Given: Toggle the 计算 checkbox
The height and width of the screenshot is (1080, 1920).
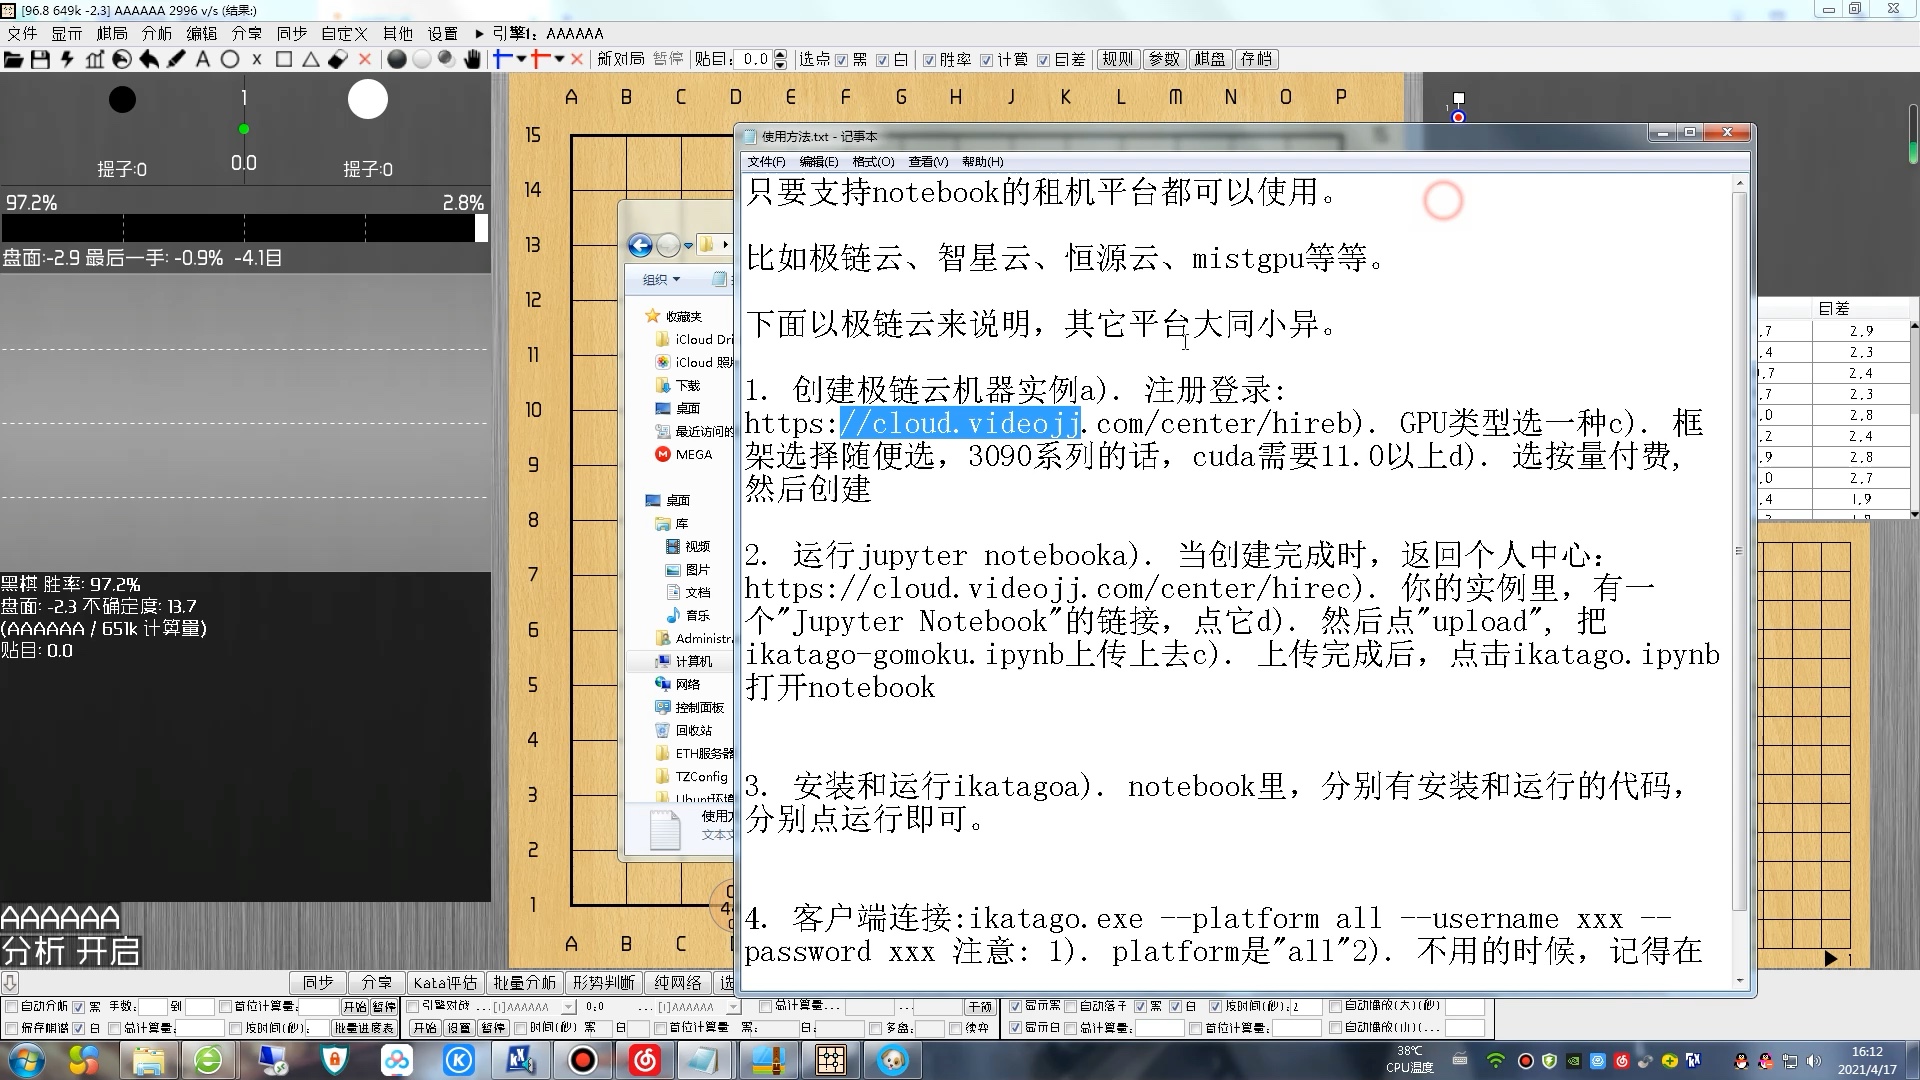Looking at the screenshot, I should (x=987, y=60).
